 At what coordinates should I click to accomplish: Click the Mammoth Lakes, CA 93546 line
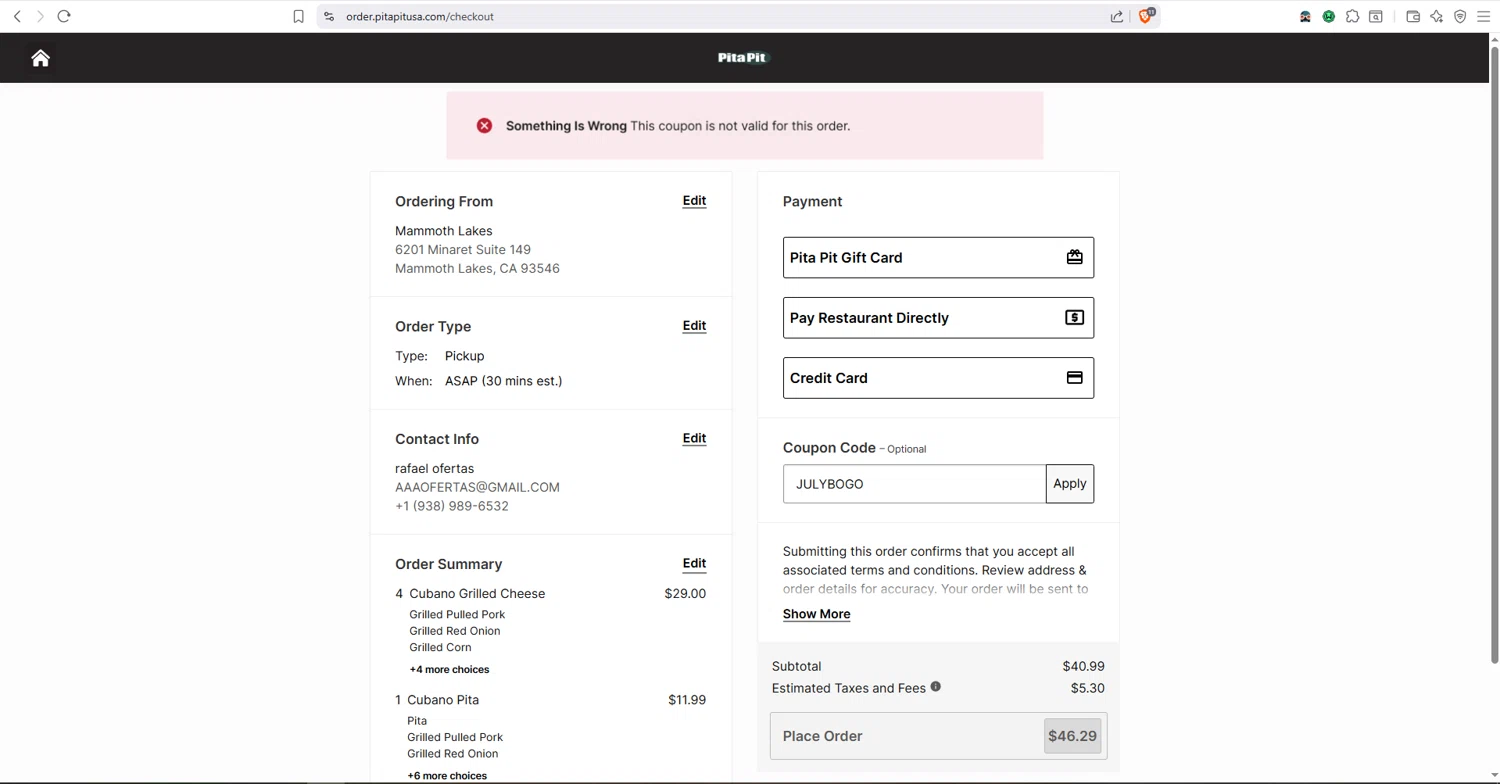tap(477, 268)
